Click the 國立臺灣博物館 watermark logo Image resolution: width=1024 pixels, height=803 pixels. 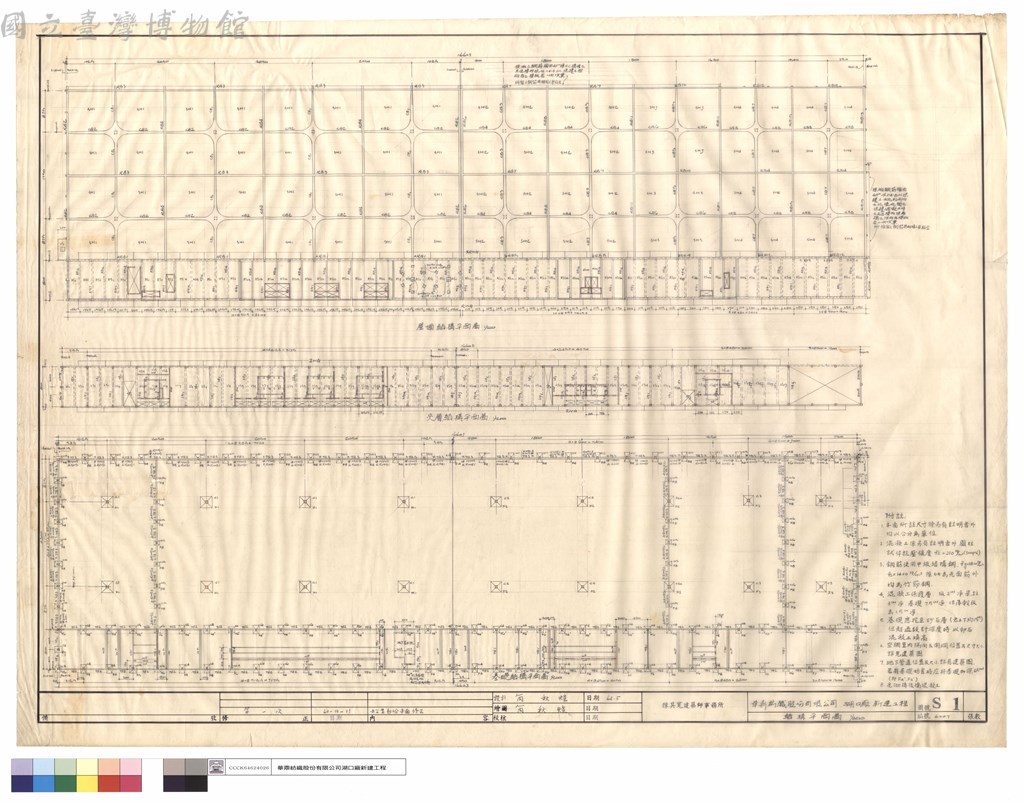pyautogui.click(x=124, y=25)
